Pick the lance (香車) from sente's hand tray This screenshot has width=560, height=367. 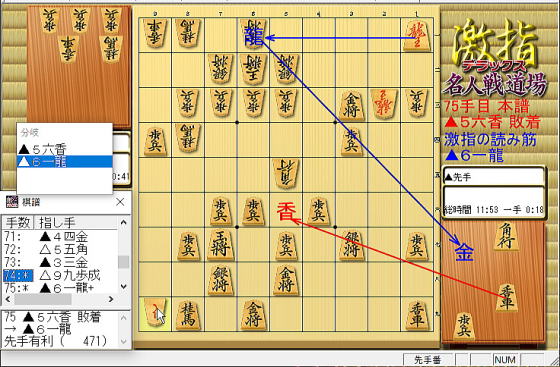coord(506,297)
